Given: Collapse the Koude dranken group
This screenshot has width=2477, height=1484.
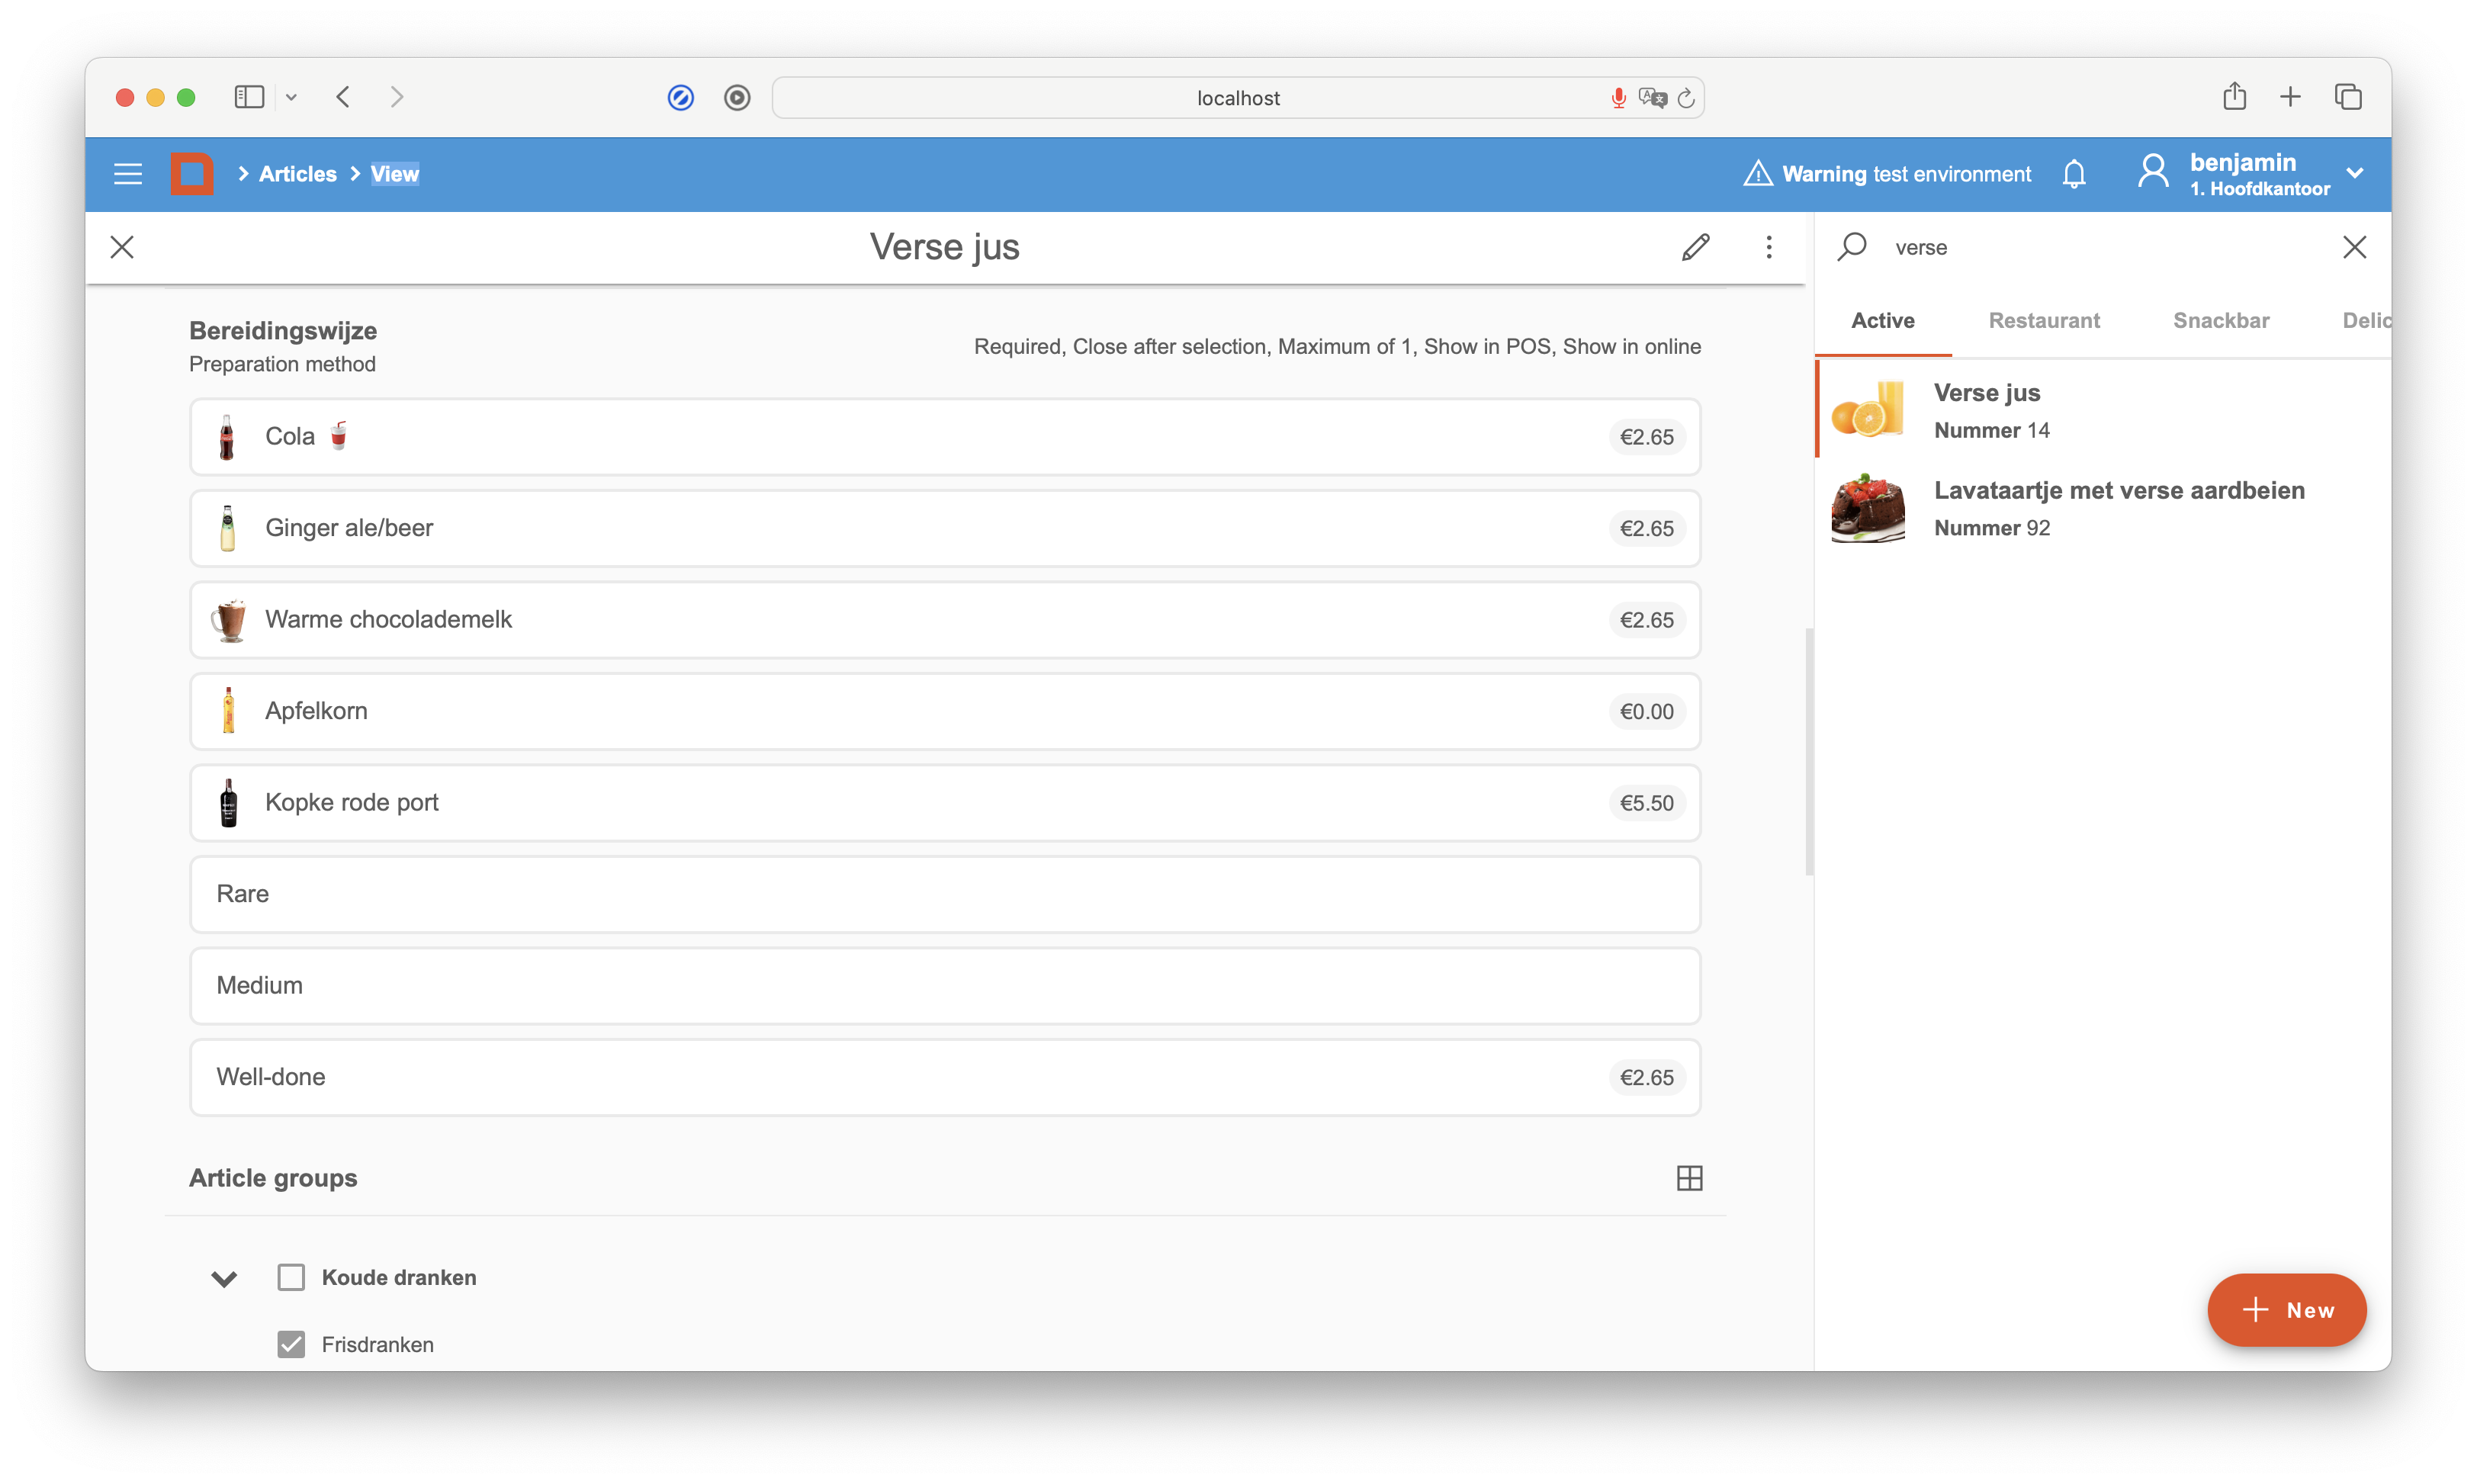Looking at the screenshot, I should [x=224, y=1278].
